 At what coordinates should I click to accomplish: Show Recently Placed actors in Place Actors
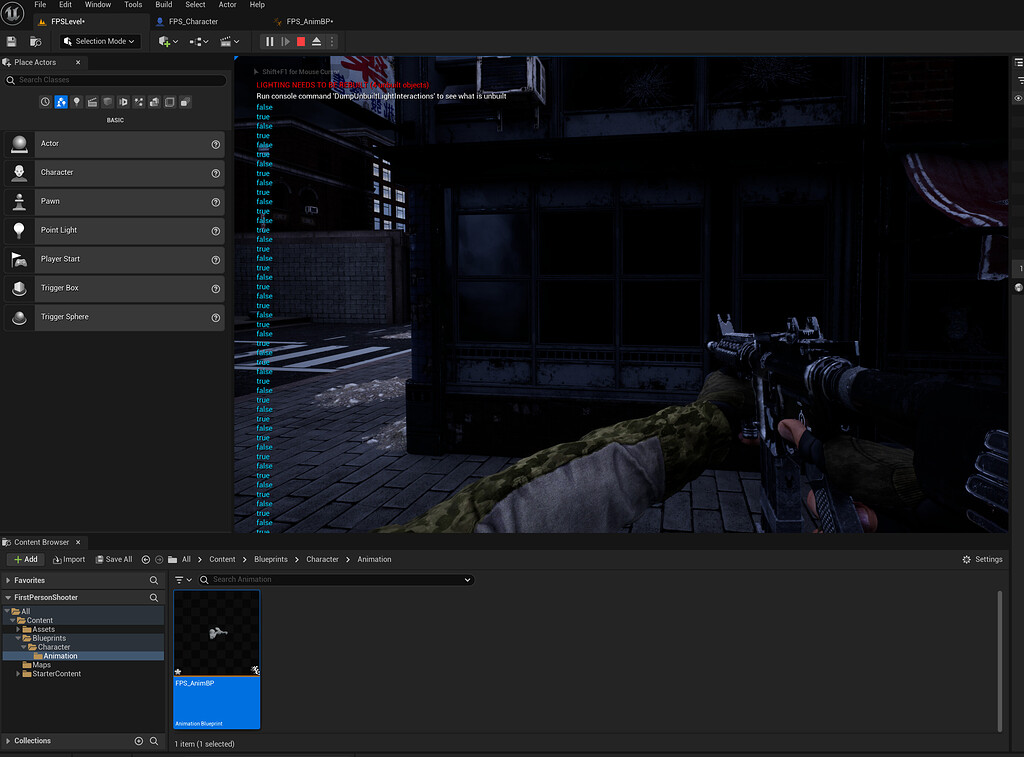click(45, 101)
